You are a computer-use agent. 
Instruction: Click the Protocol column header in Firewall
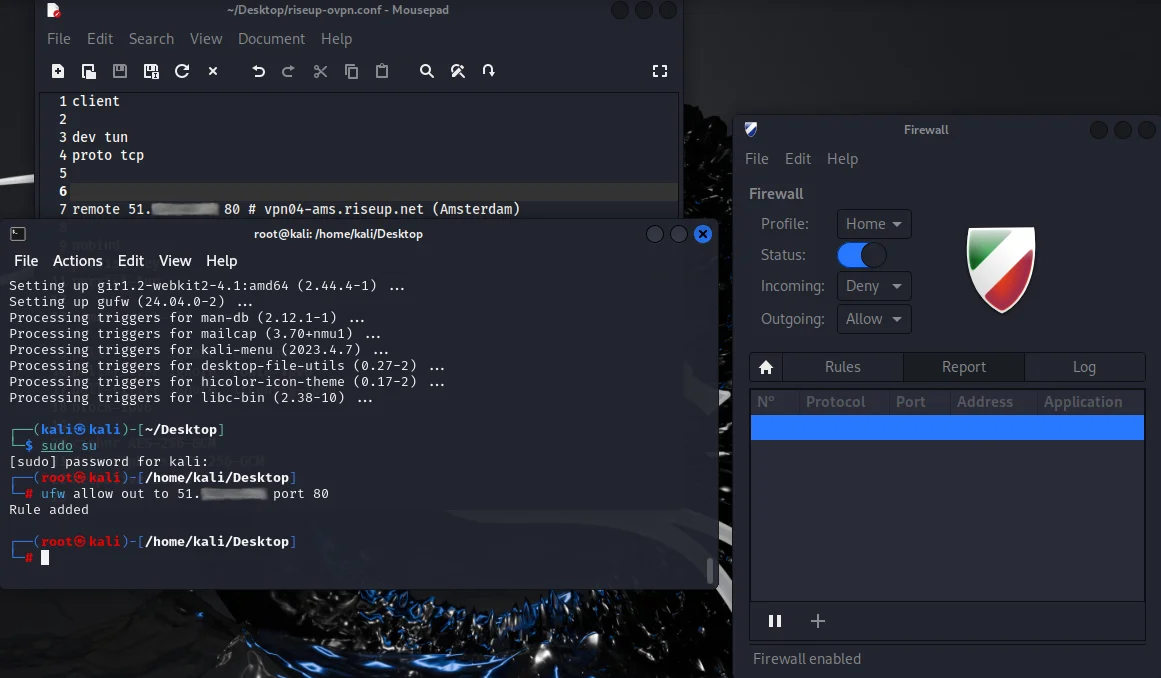coord(835,402)
